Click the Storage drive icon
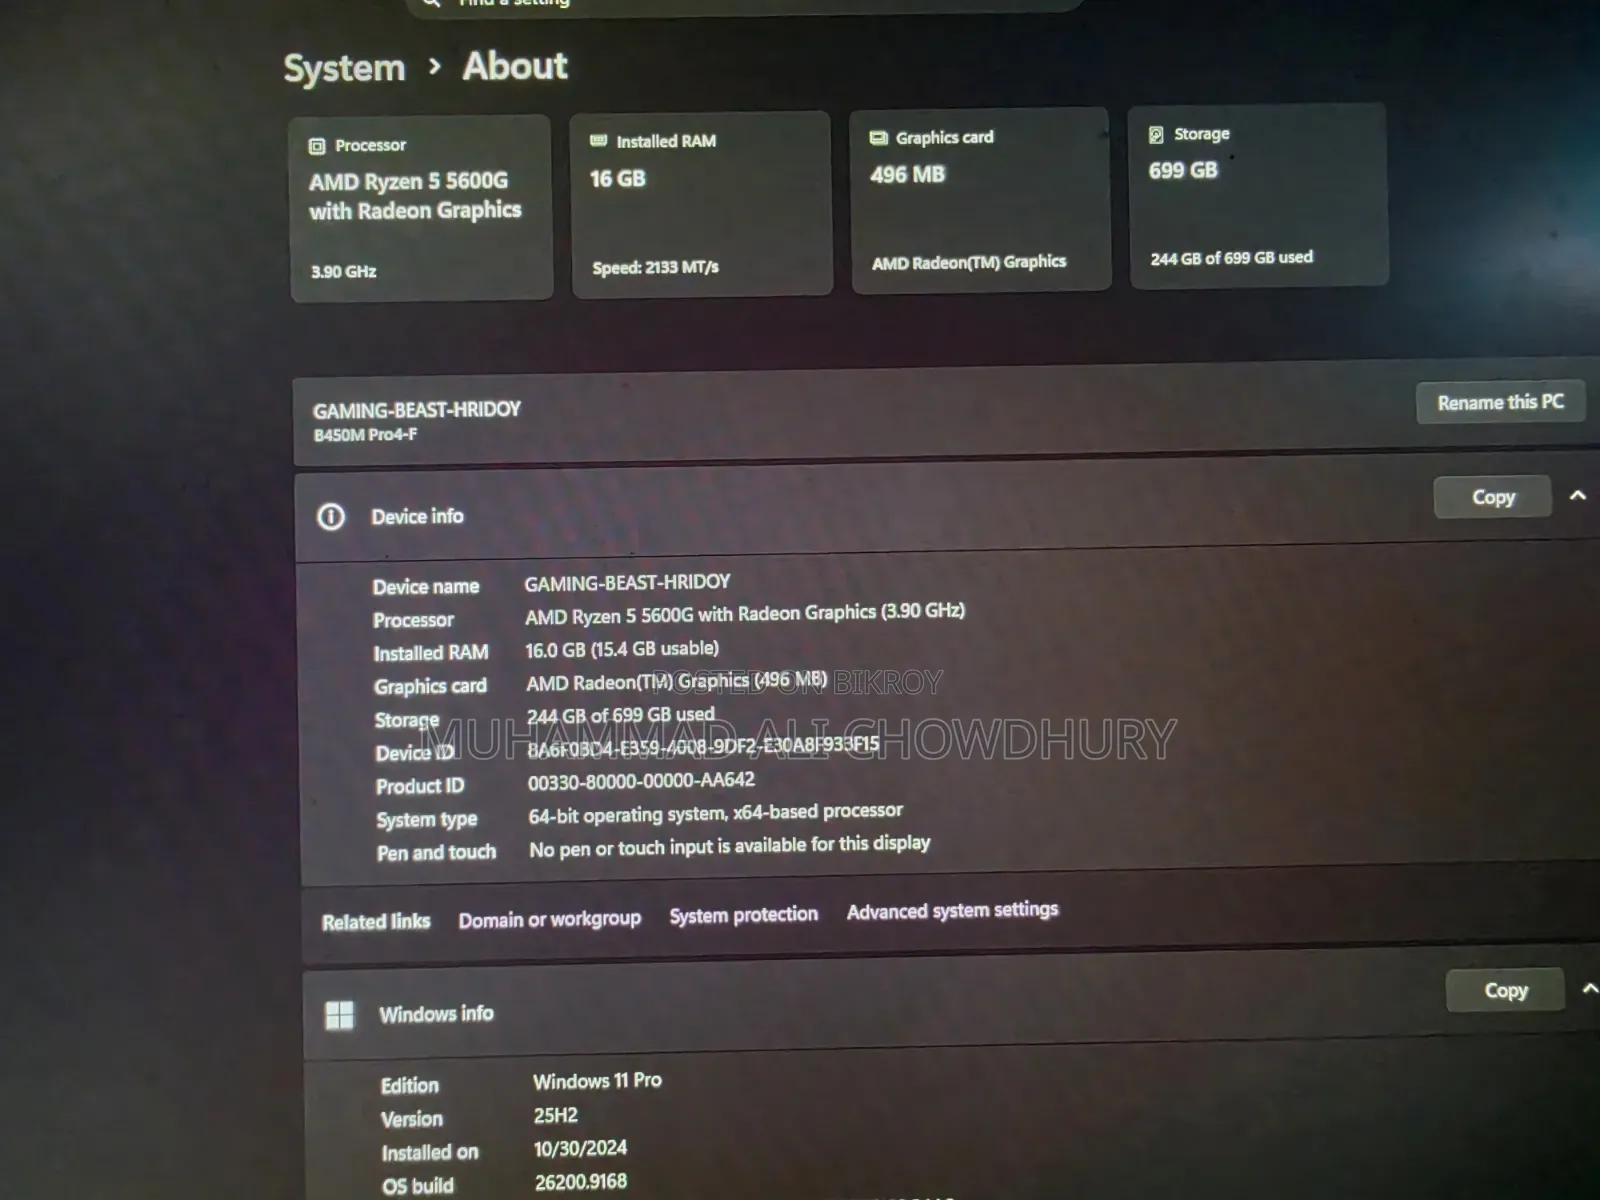This screenshot has width=1600, height=1200. pos(1156,134)
